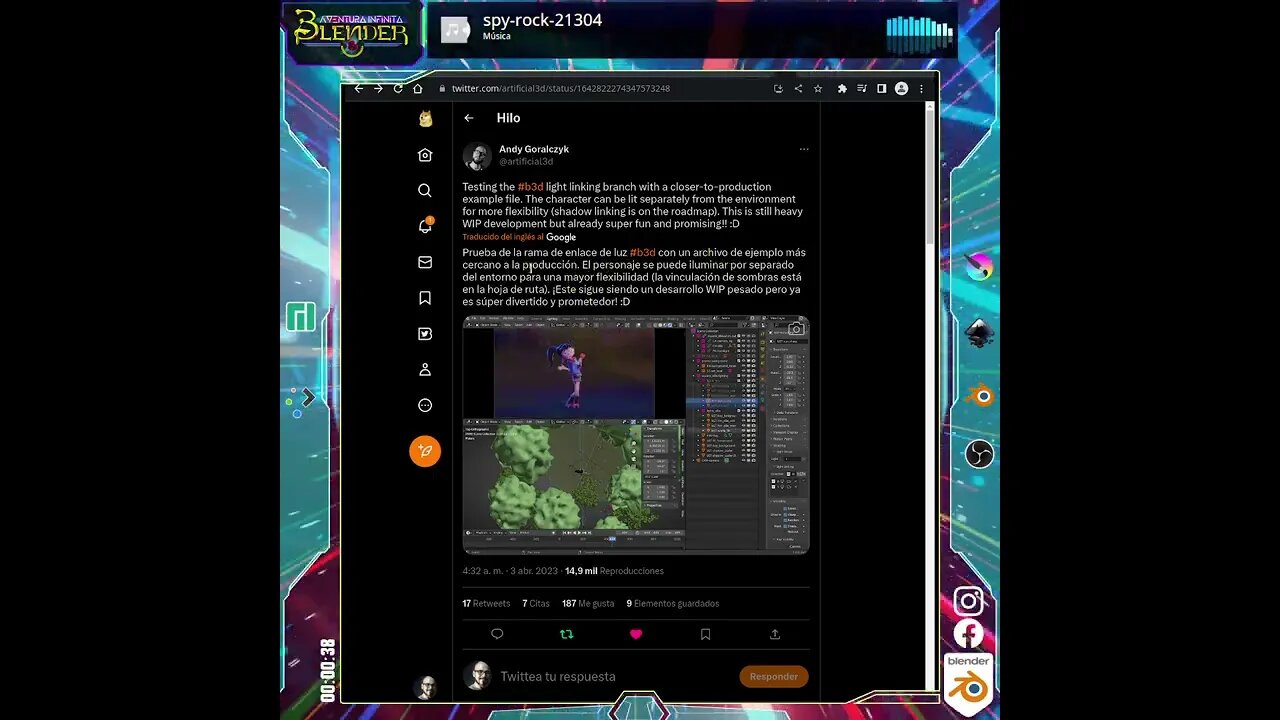Click the @artificial3d handle
1280x720 pixels.
click(526, 161)
